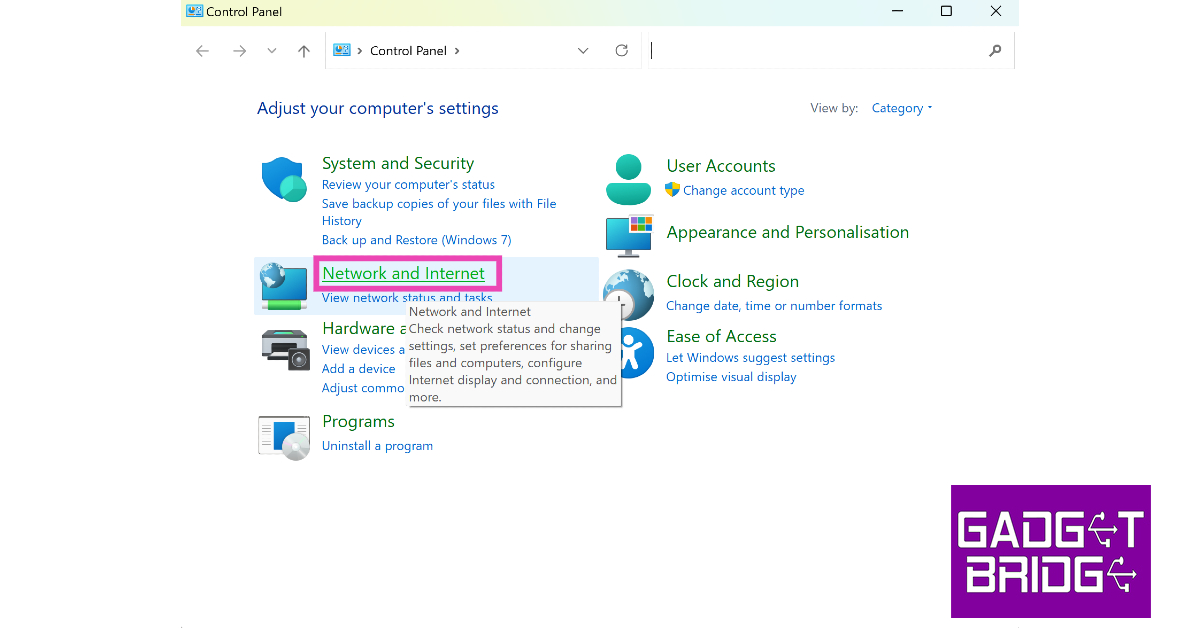Open the View by Category dropdown
The image size is (1200, 628).
pyautogui.click(x=901, y=108)
